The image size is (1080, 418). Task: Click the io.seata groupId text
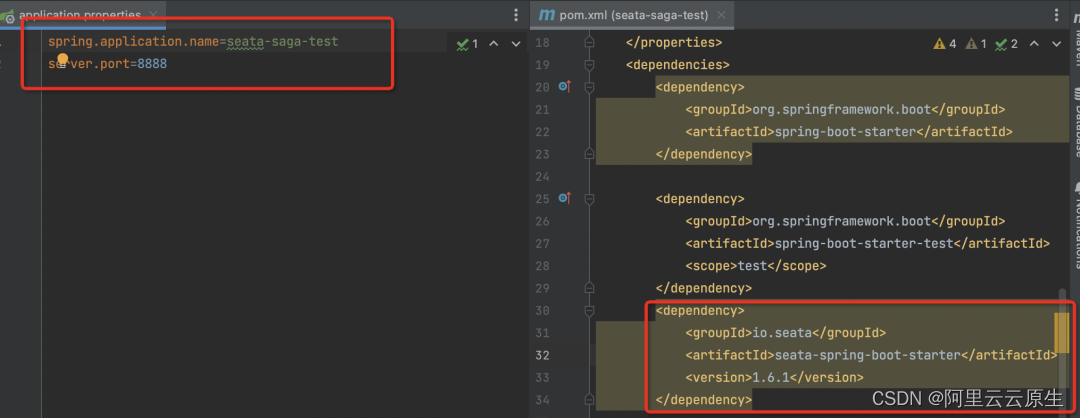782,333
